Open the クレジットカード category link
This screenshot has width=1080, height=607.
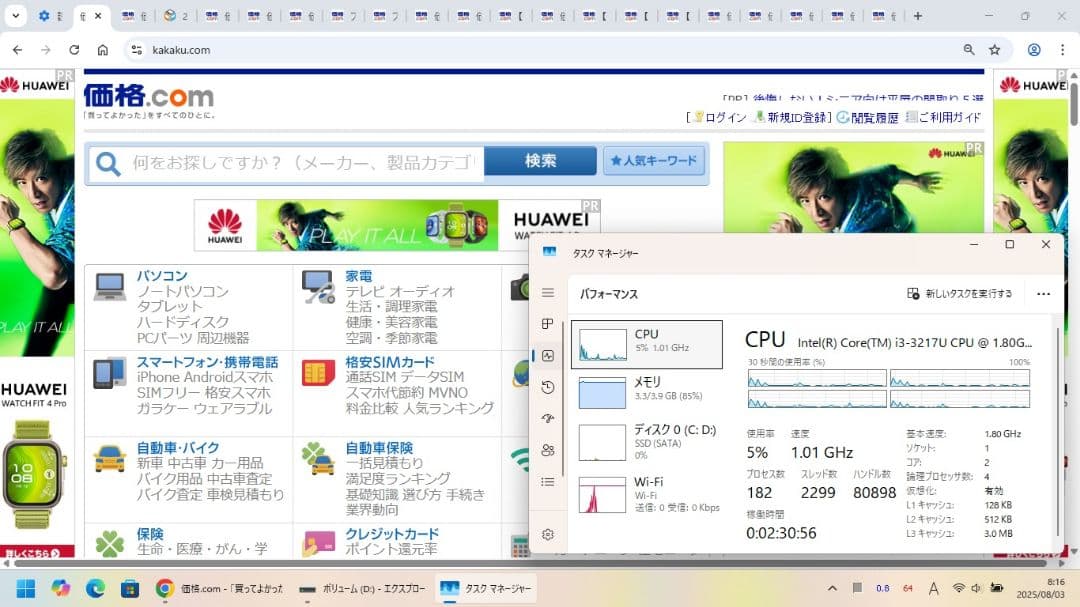pos(392,534)
